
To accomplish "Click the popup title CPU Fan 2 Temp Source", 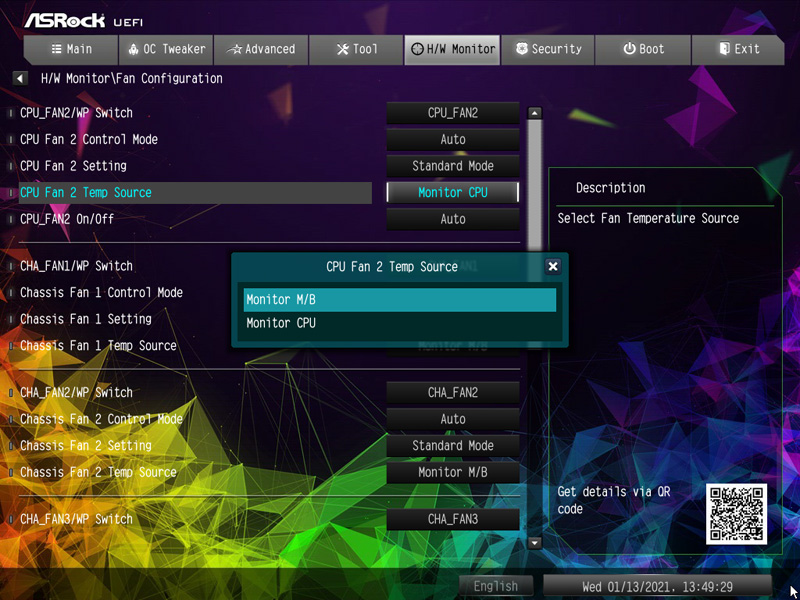I will pos(392,266).
